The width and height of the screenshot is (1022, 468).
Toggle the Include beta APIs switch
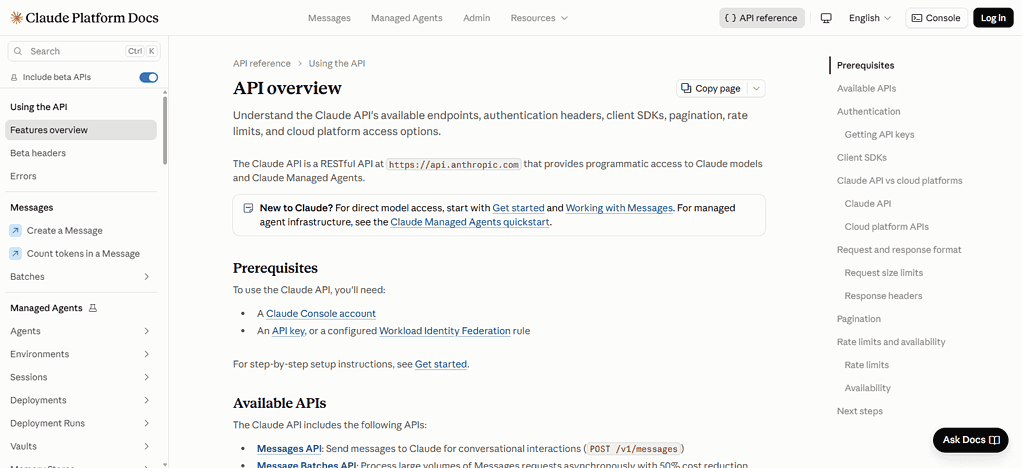[x=149, y=77]
